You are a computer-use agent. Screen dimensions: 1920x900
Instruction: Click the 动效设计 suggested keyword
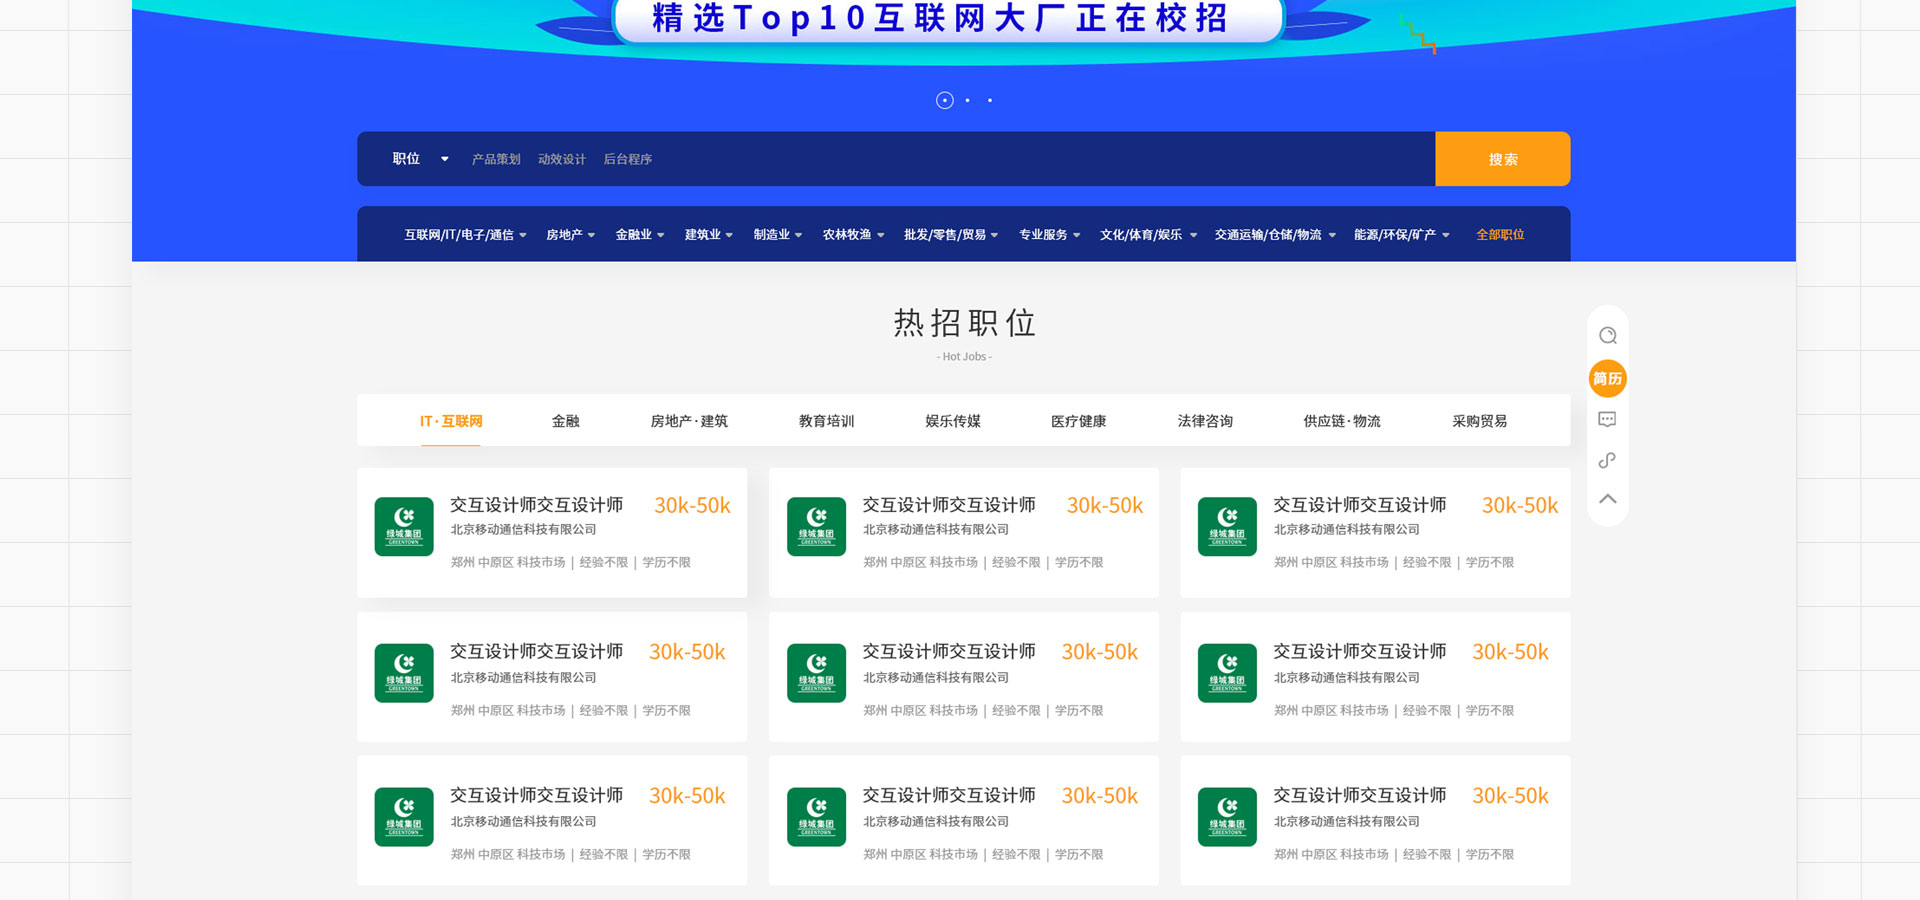tap(561, 159)
